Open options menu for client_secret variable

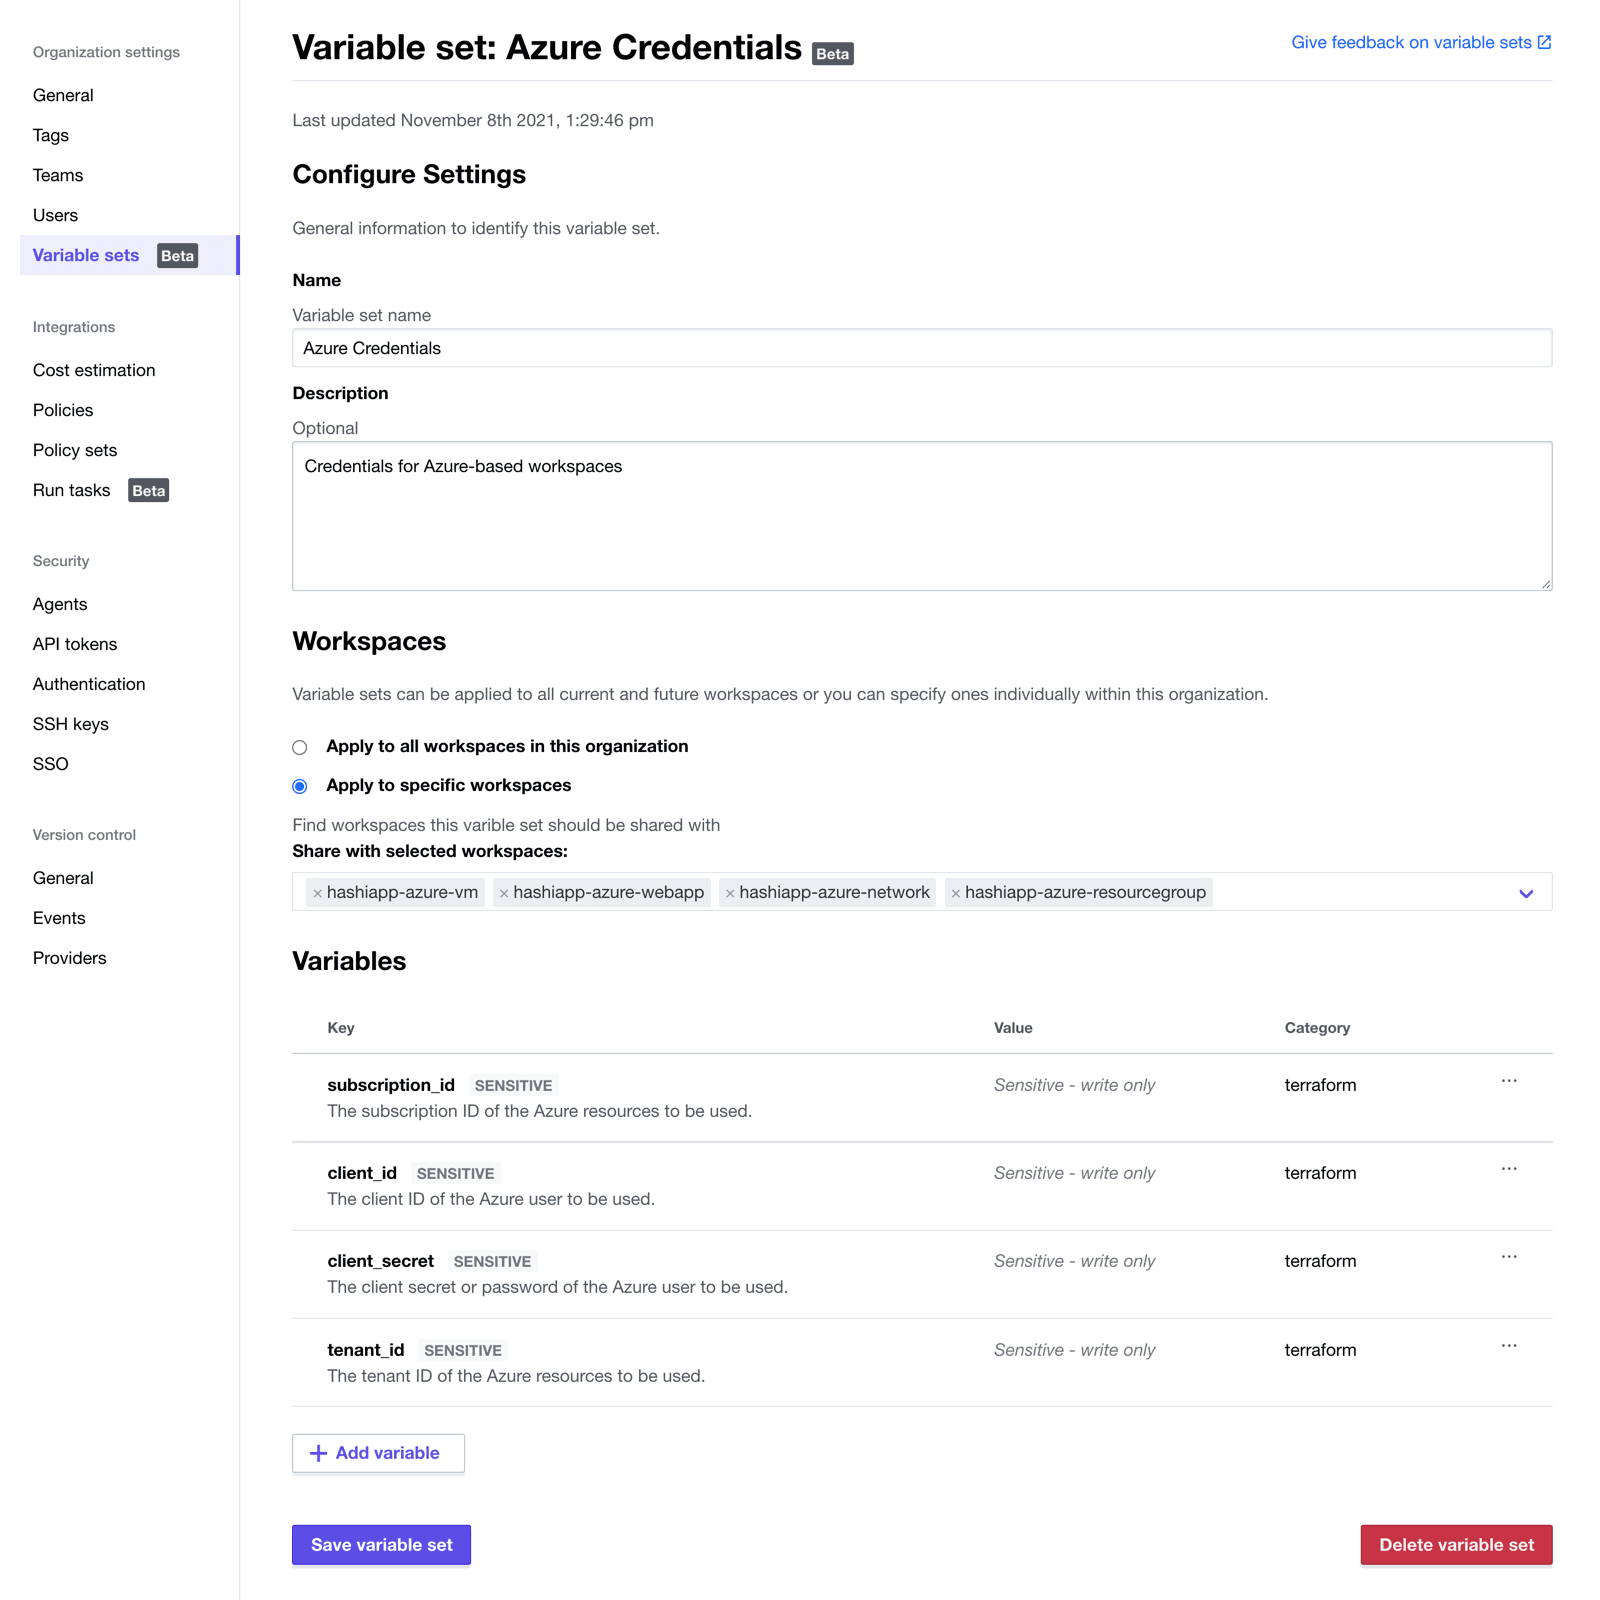pyautogui.click(x=1510, y=1257)
